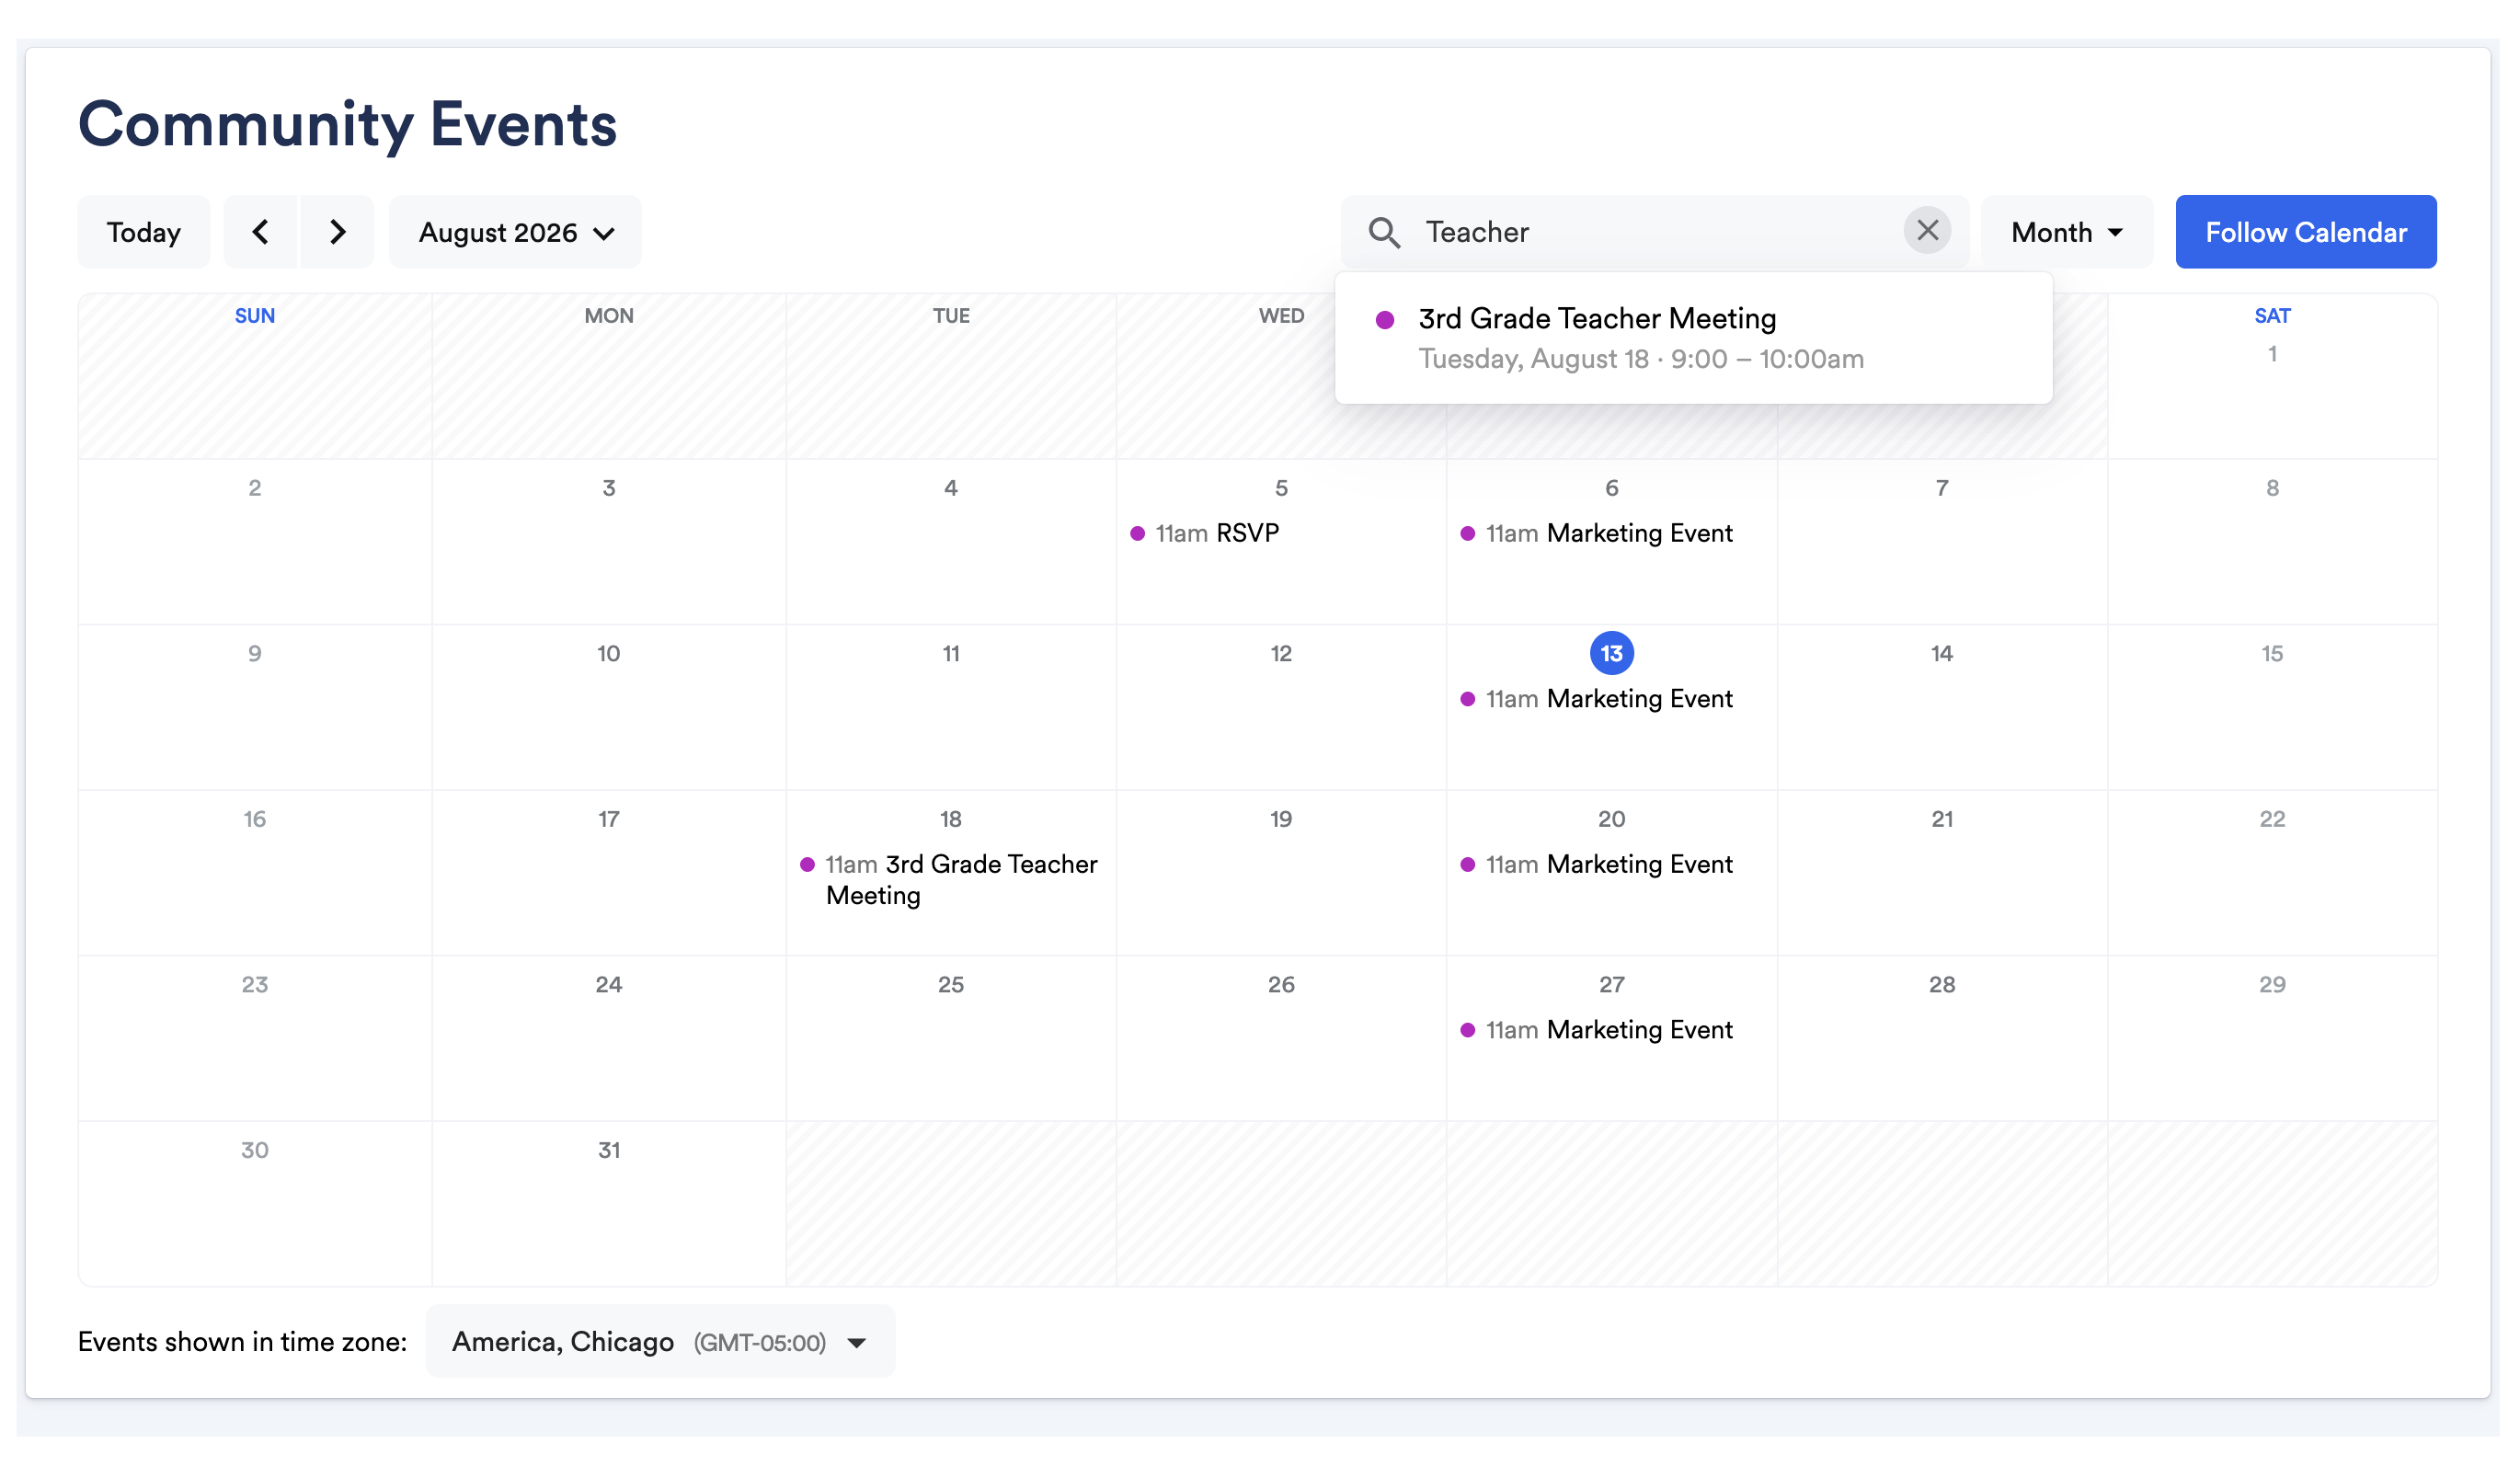Open the 3rd Grade Teacher Meeting search result

1693,338
